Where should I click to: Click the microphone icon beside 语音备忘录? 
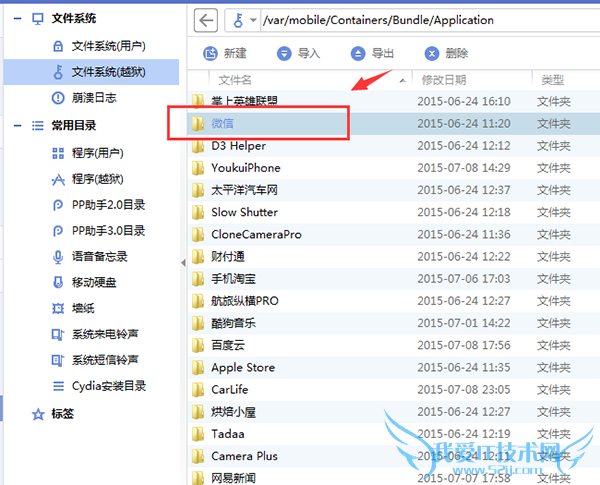click(x=58, y=257)
